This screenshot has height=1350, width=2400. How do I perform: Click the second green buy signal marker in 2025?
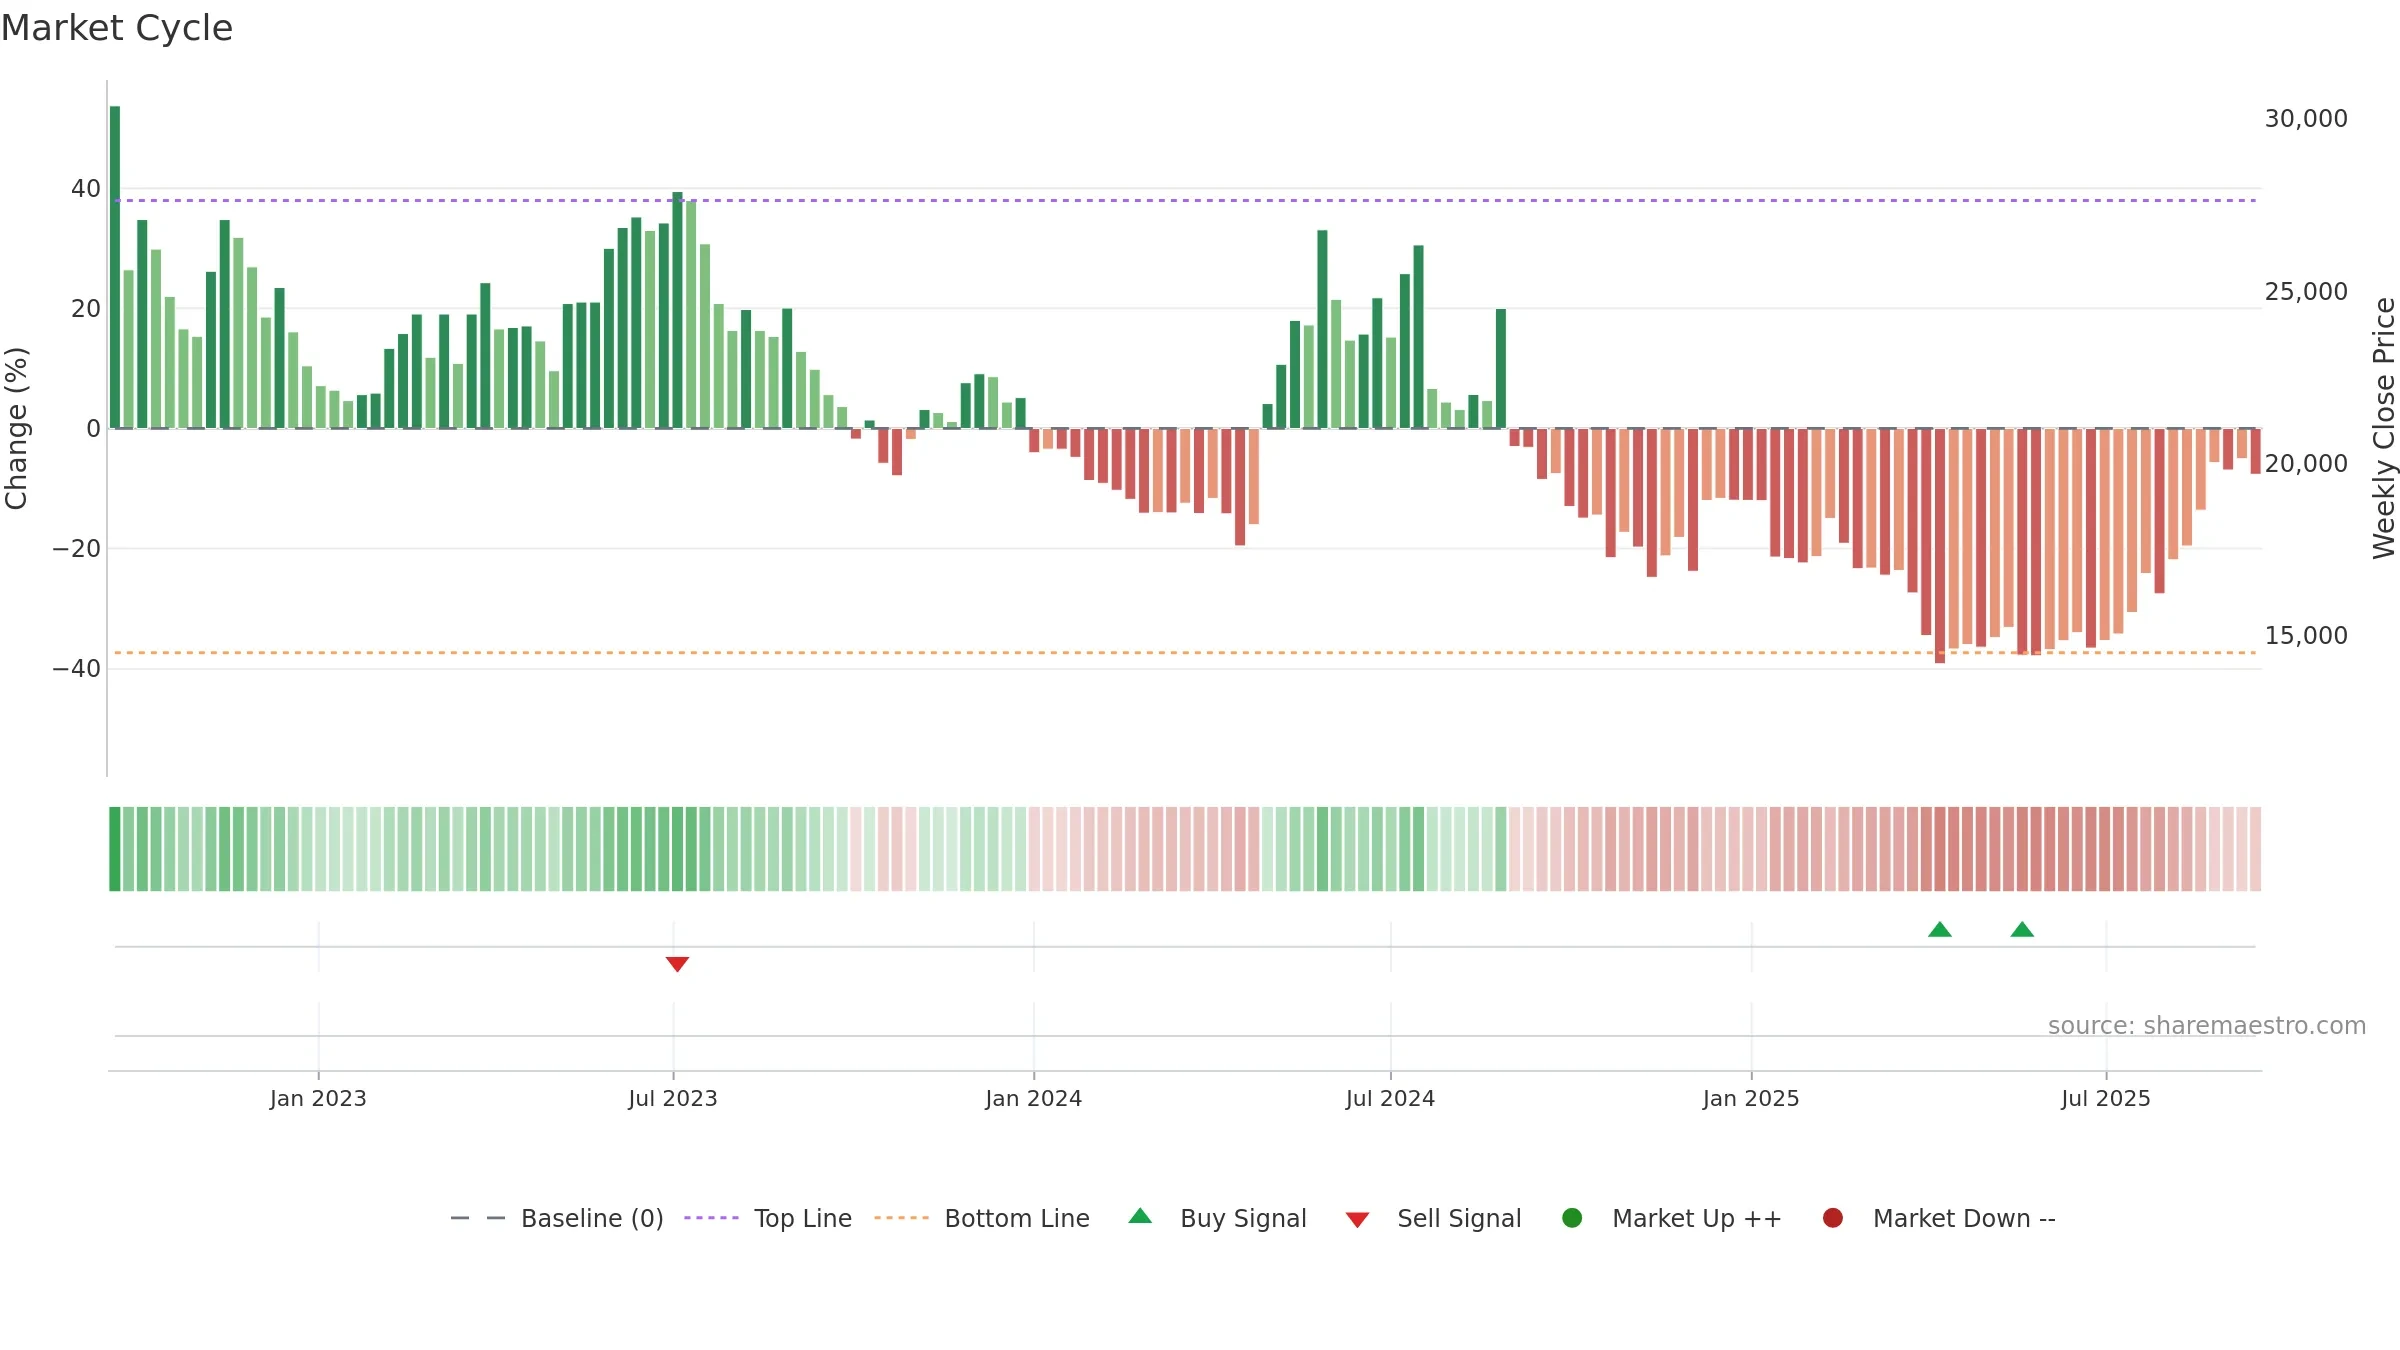[2022, 929]
